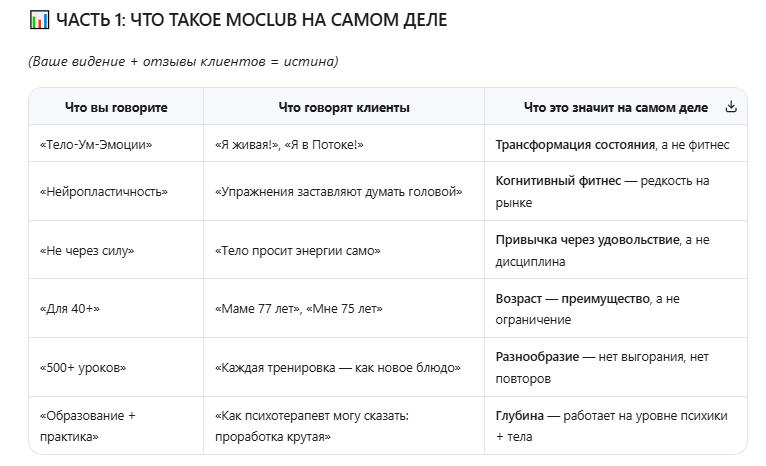Click the «Маме 77 лет», «Мне 75 лет» cell
The width and height of the screenshot is (766, 466).
[300, 308]
